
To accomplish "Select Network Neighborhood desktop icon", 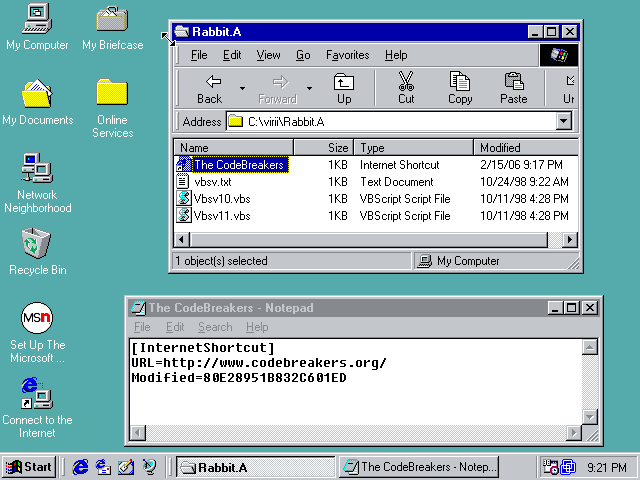I will 37,183.
